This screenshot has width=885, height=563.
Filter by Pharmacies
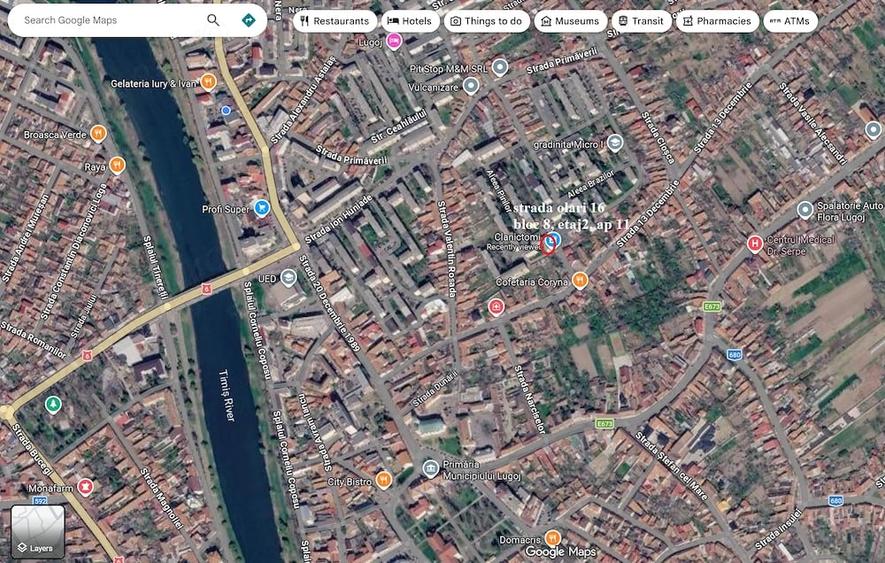pyautogui.click(x=717, y=21)
